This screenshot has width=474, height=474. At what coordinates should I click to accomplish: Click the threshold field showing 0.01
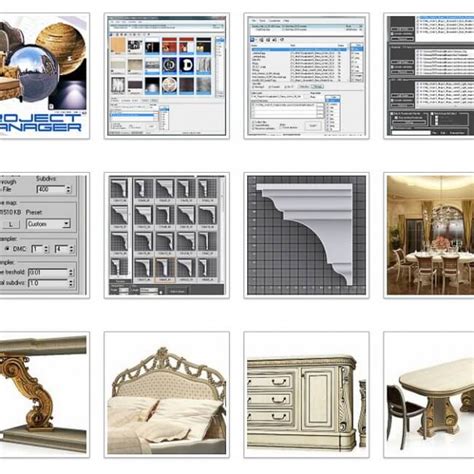pyautogui.click(x=48, y=272)
